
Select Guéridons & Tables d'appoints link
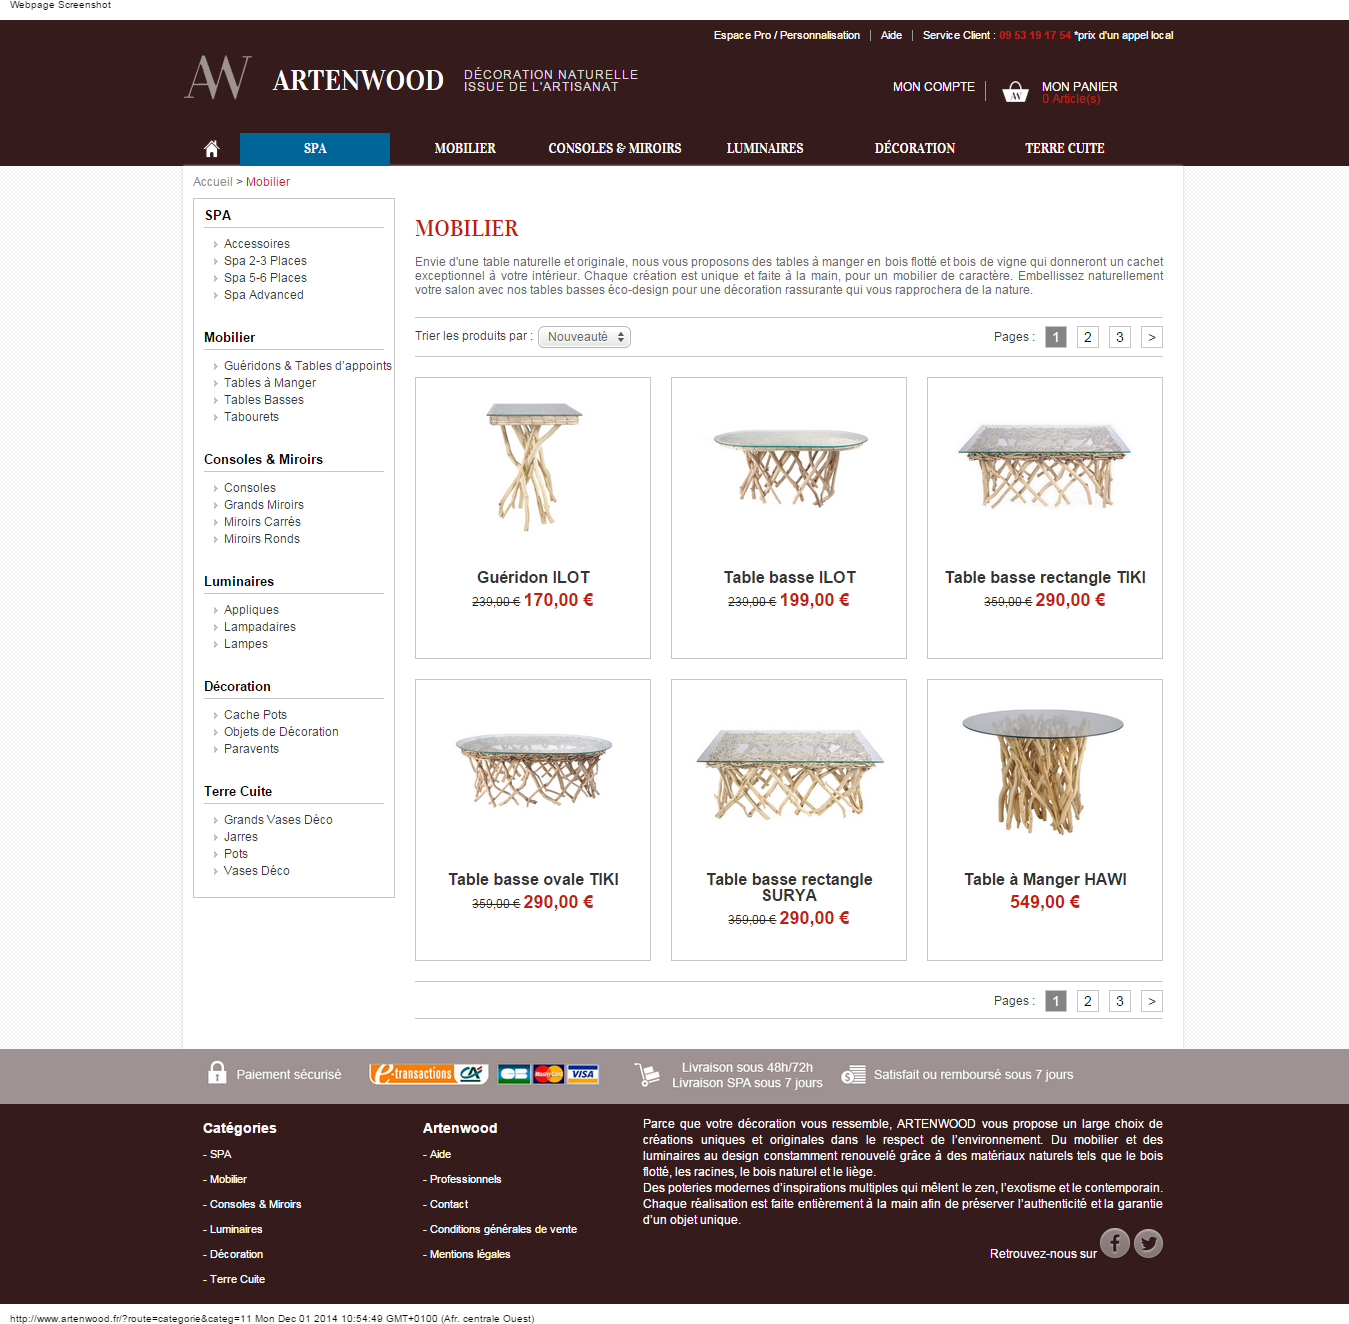(x=308, y=366)
